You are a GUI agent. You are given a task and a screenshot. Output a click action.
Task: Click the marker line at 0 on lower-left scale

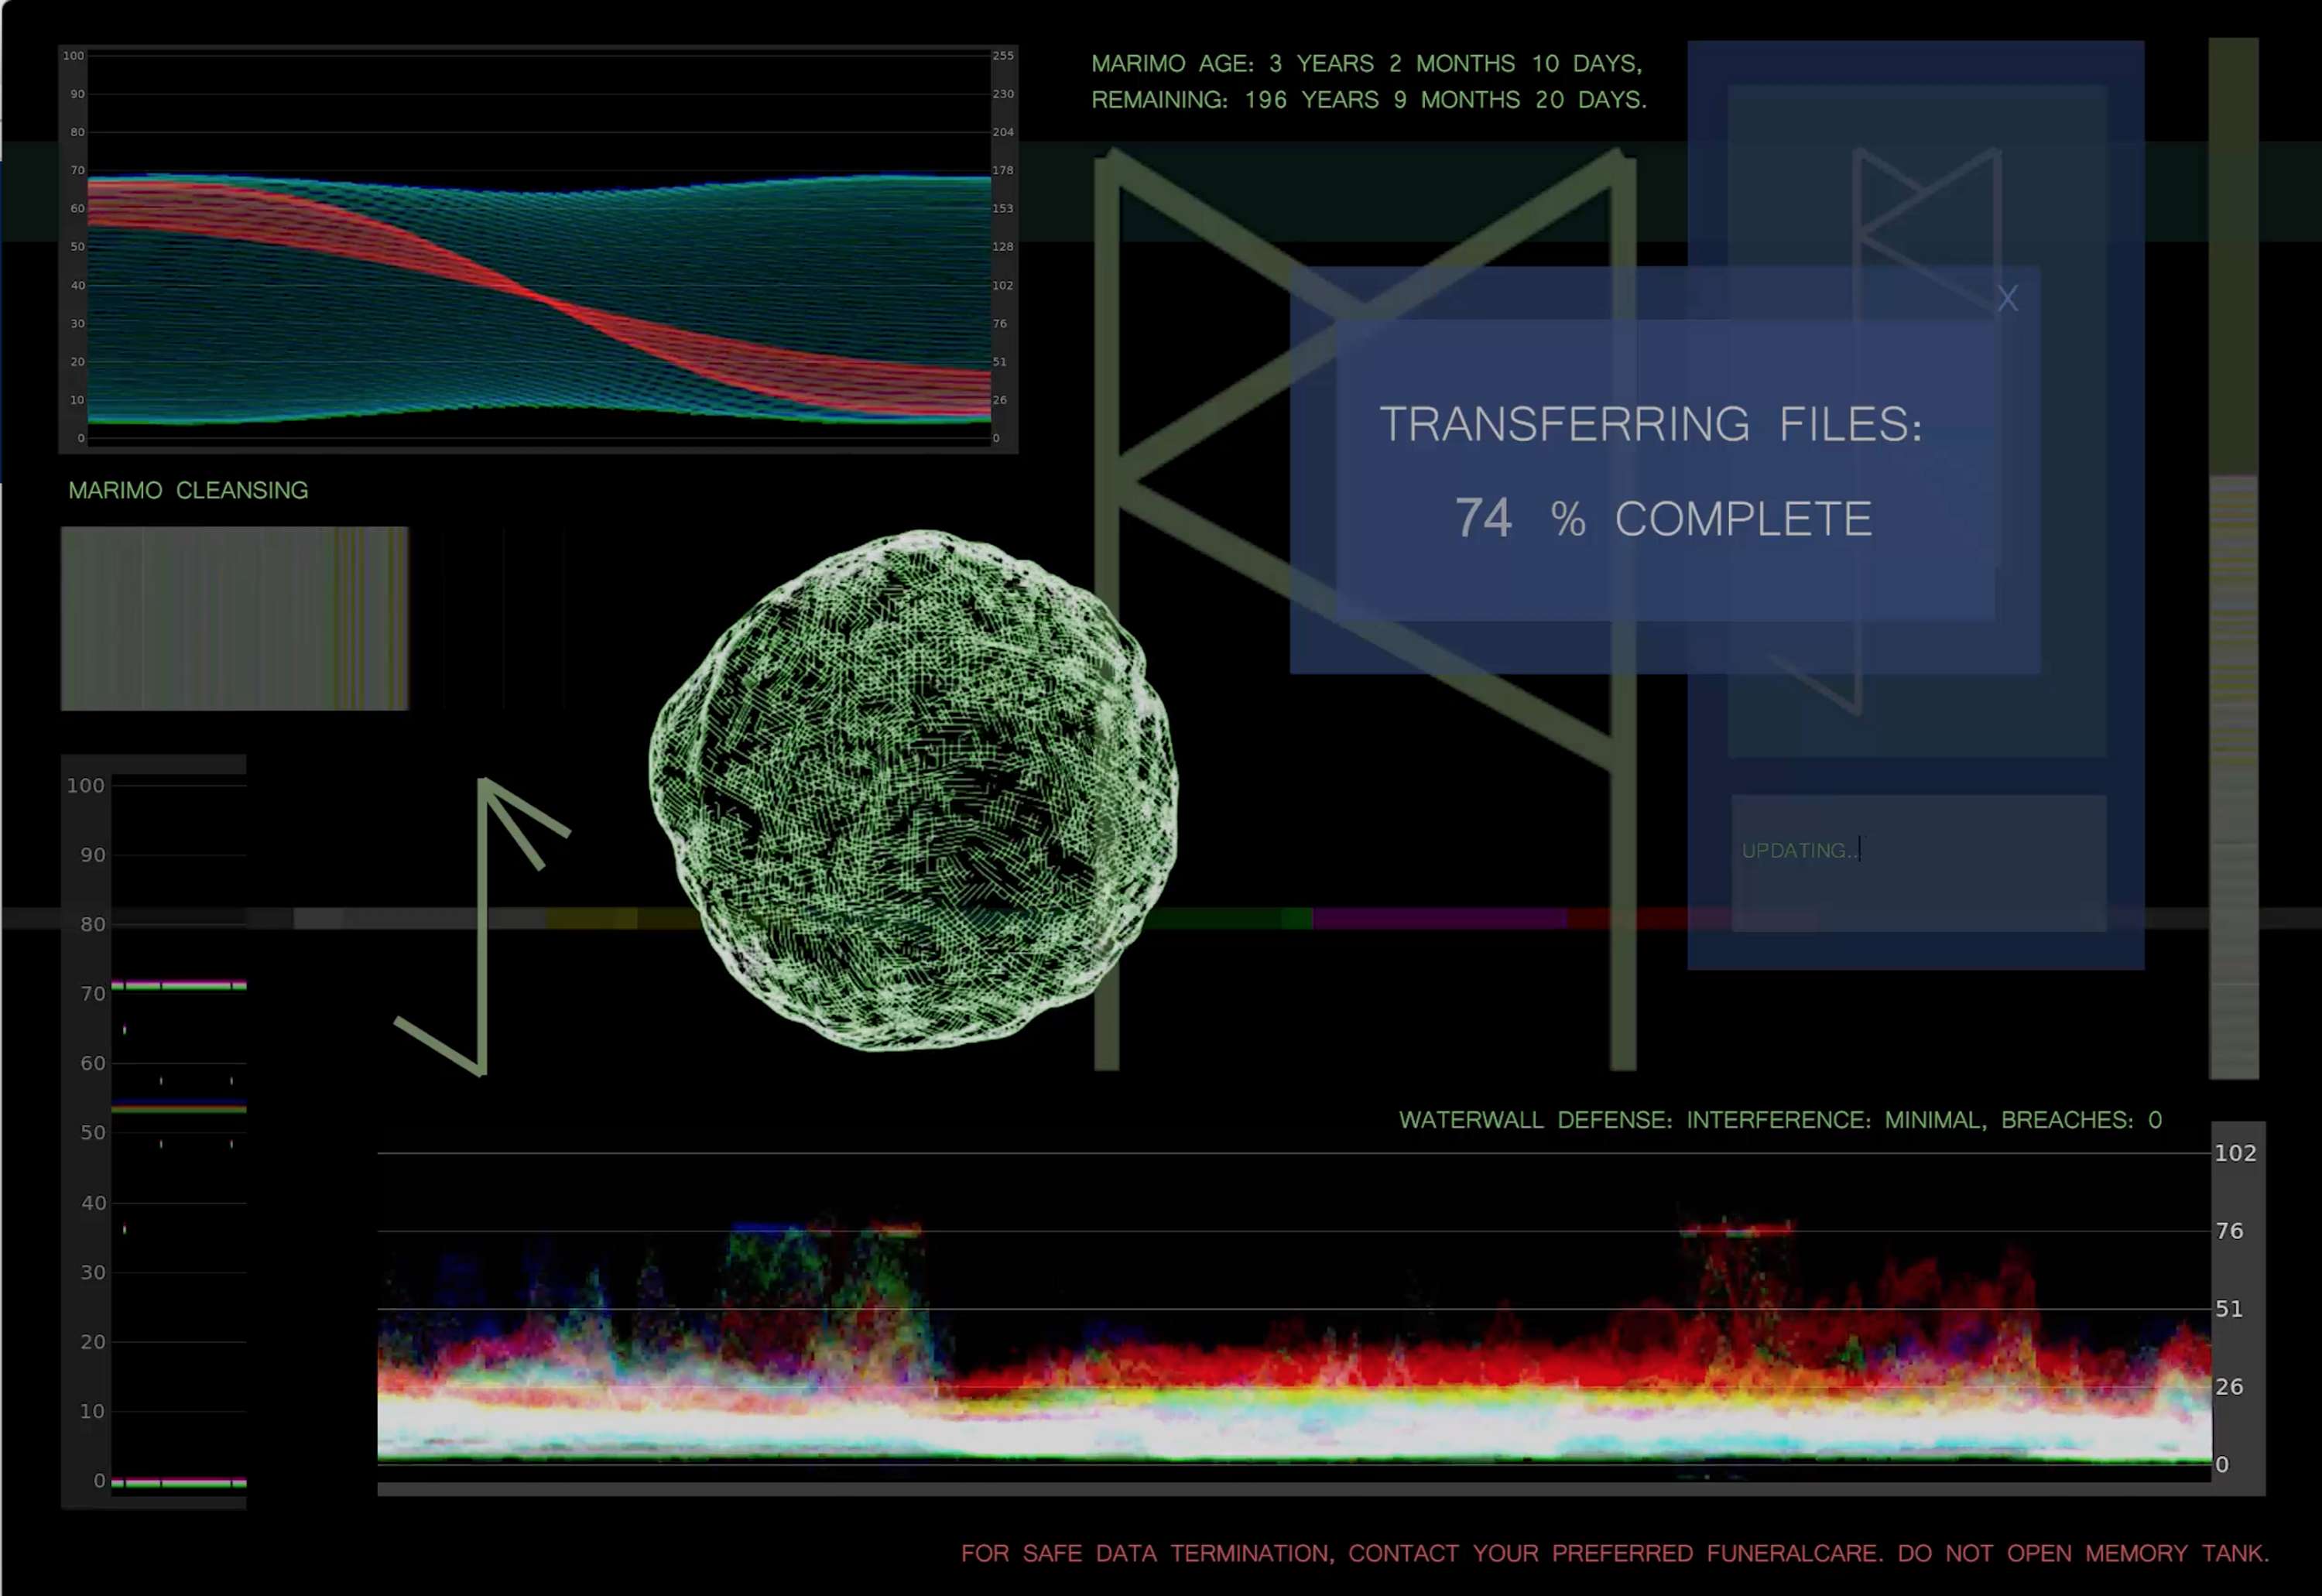click(x=179, y=1483)
